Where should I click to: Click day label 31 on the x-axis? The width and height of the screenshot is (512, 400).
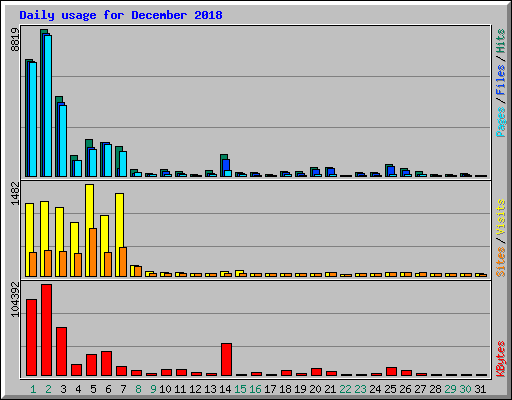[480, 389]
